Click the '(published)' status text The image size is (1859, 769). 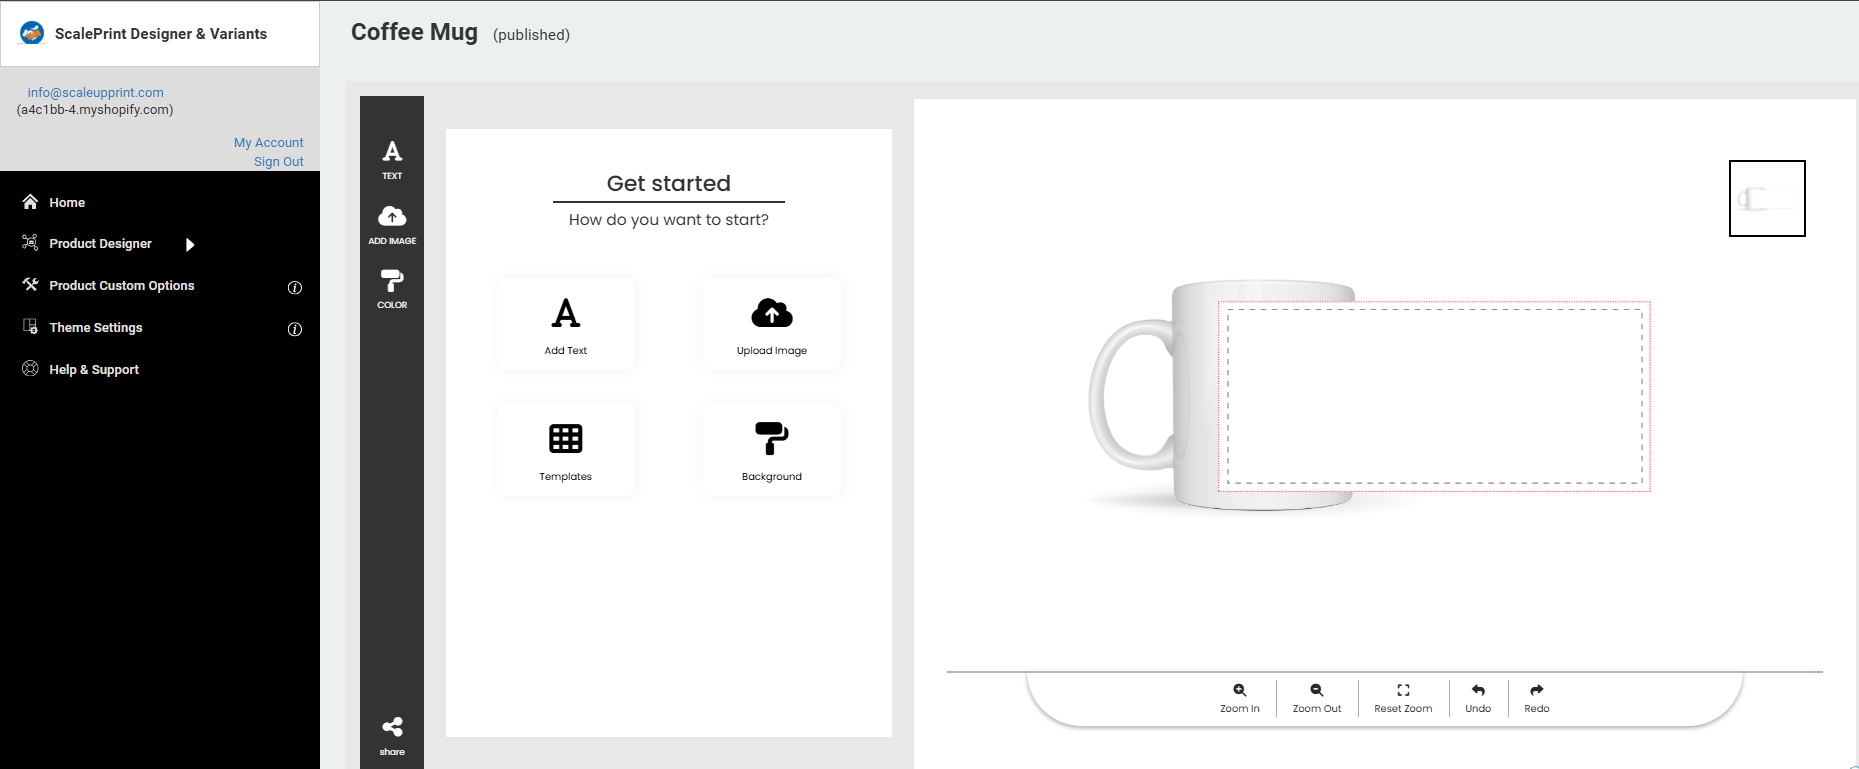point(531,35)
